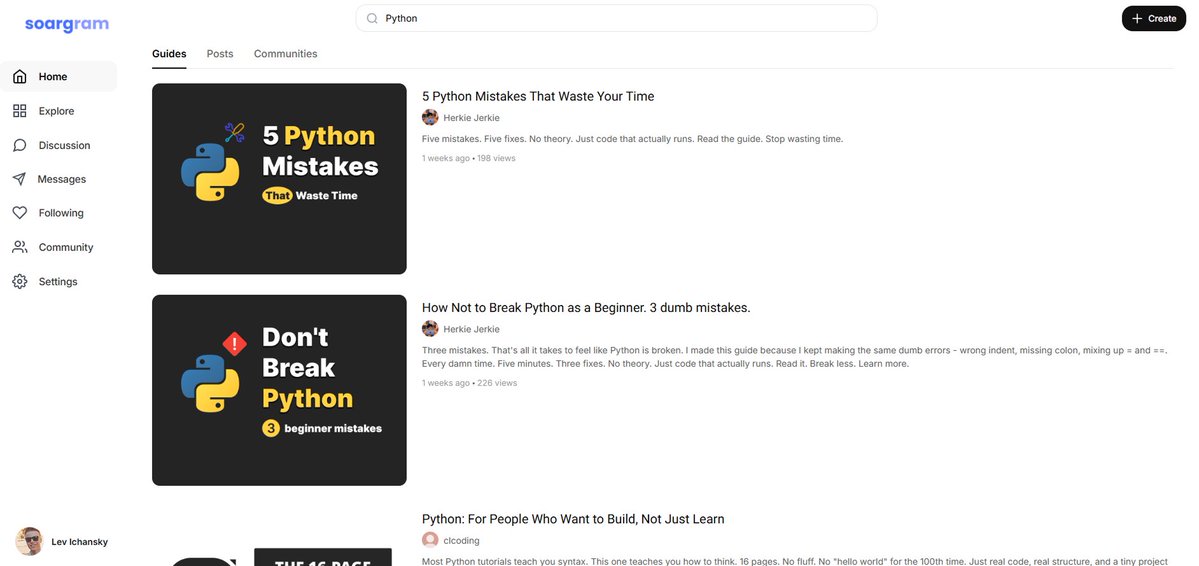Click Herkie Jerkie name under How Not to Break Python

tap(471, 329)
